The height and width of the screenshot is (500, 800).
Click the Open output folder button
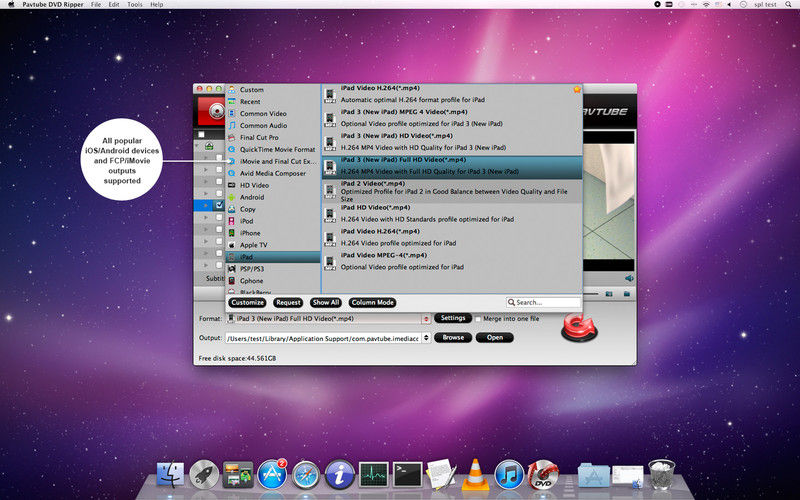495,337
